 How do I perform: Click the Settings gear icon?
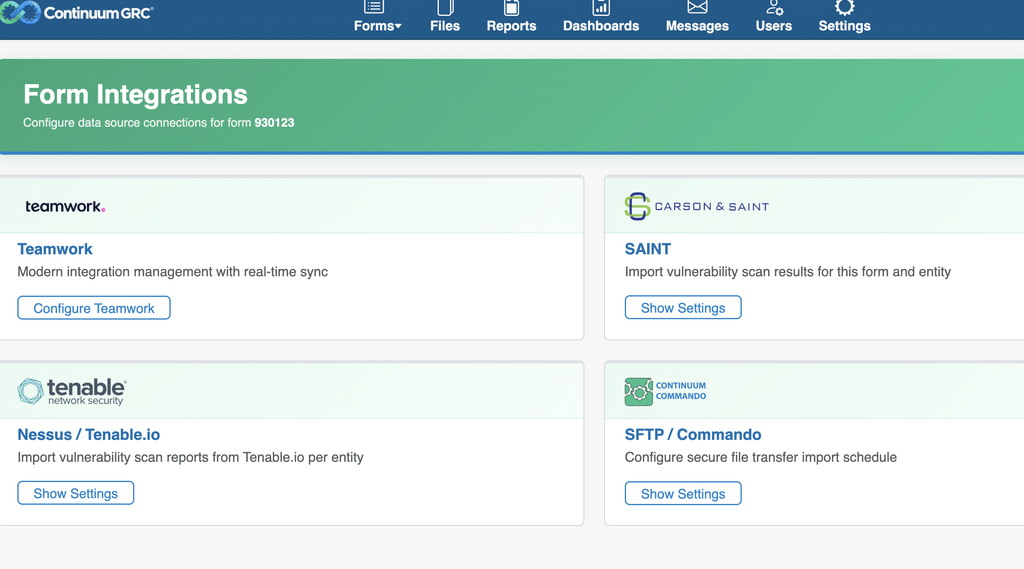844,7
